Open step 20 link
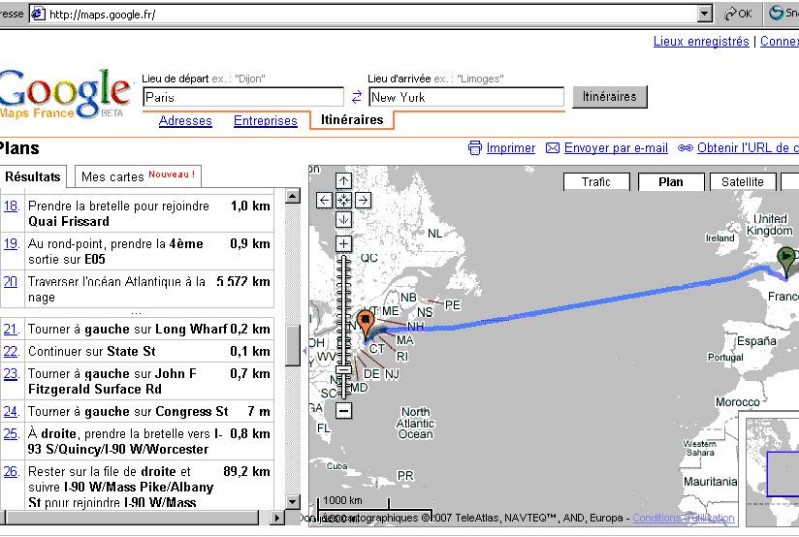 [x=11, y=281]
